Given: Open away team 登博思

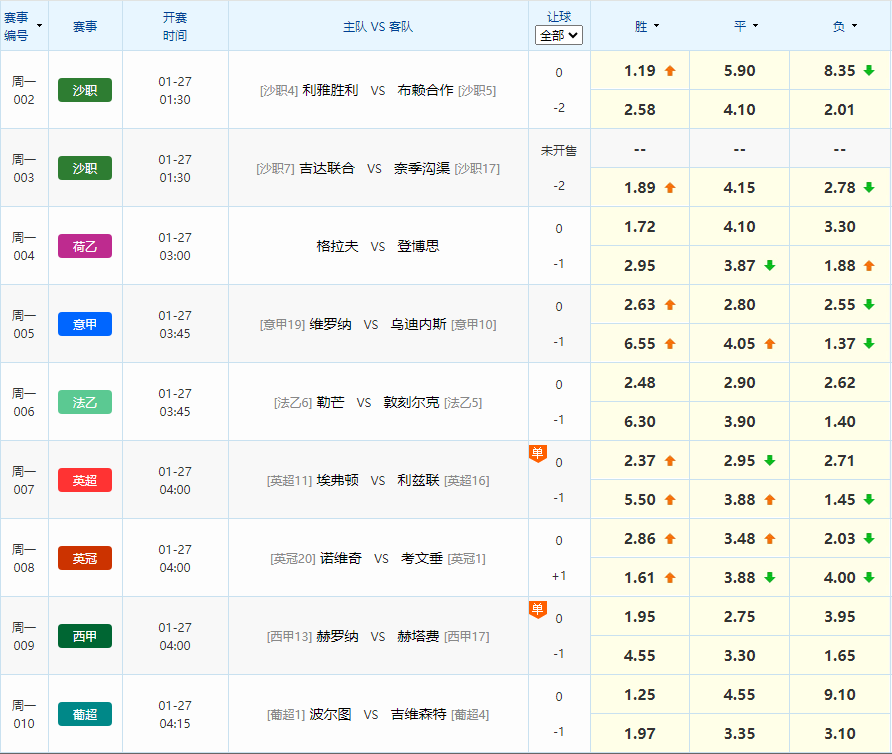Looking at the screenshot, I should [418, 246].
